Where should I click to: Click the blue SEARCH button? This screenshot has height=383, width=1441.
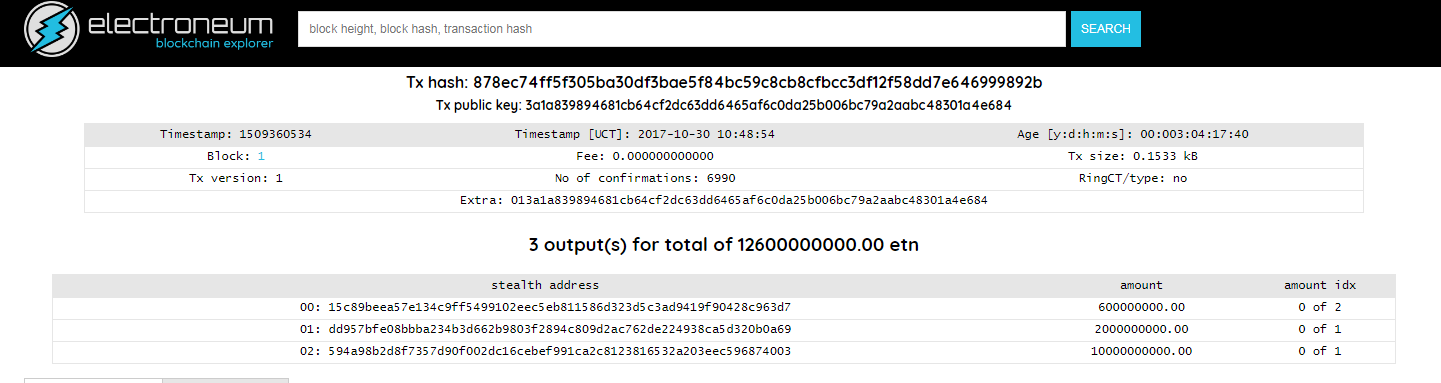point(1105,29)
